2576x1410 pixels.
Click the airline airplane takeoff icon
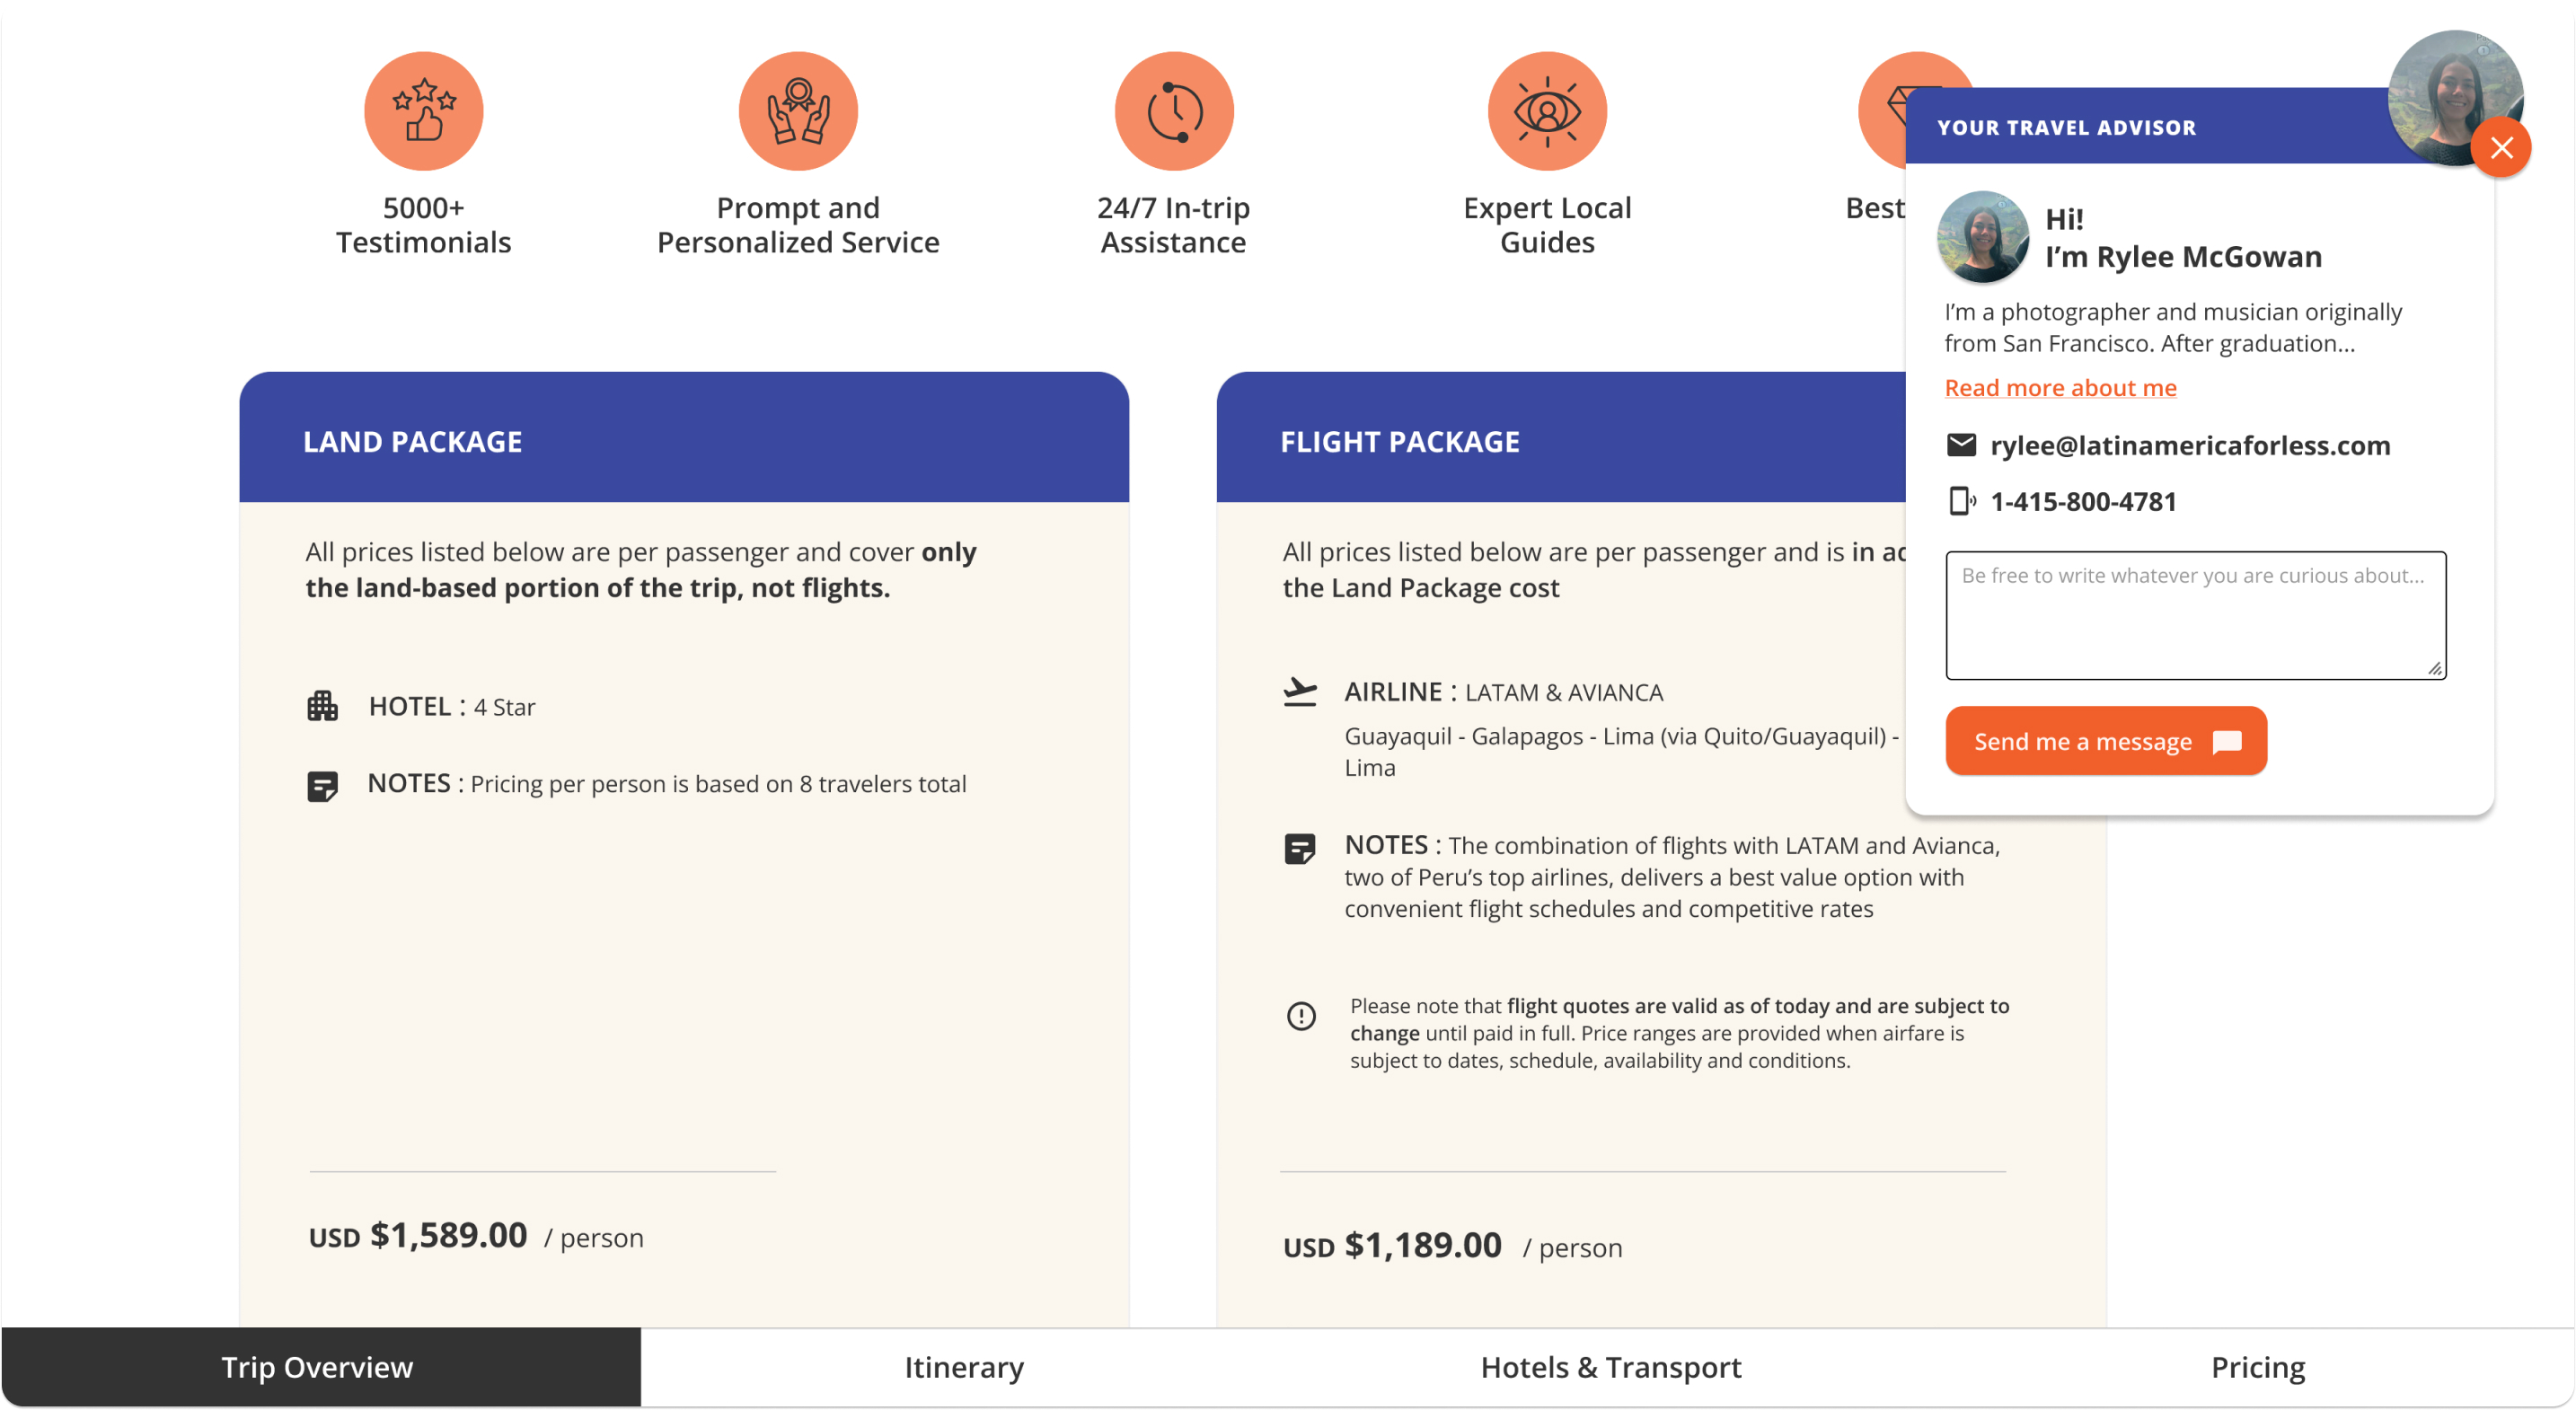(1300, 692)
